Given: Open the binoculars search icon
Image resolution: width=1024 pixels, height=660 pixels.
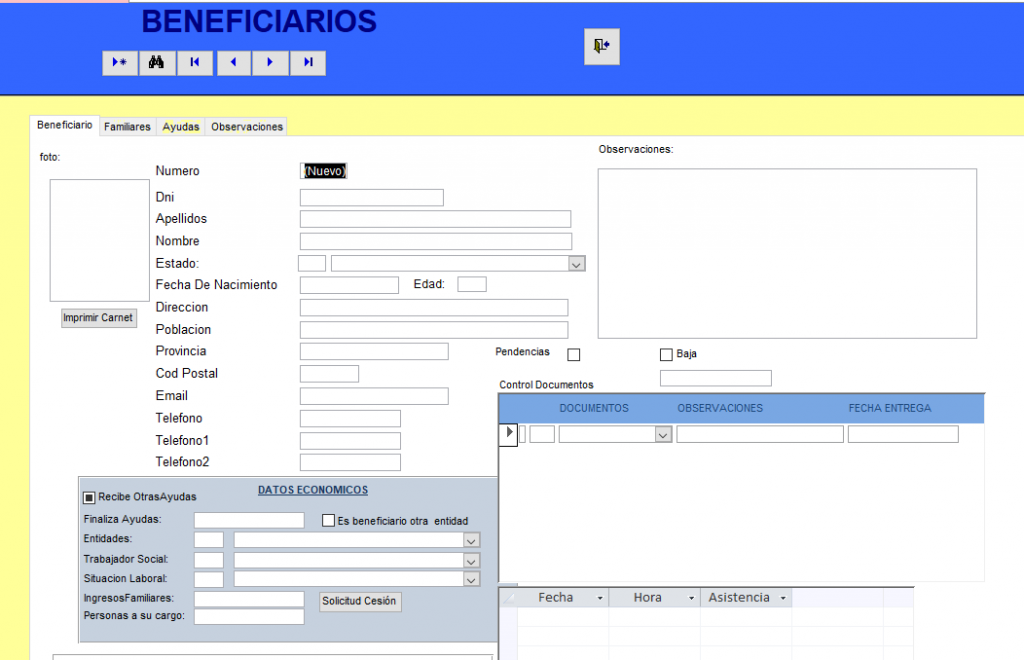Looking at the screenshot, I should (156, 63).
